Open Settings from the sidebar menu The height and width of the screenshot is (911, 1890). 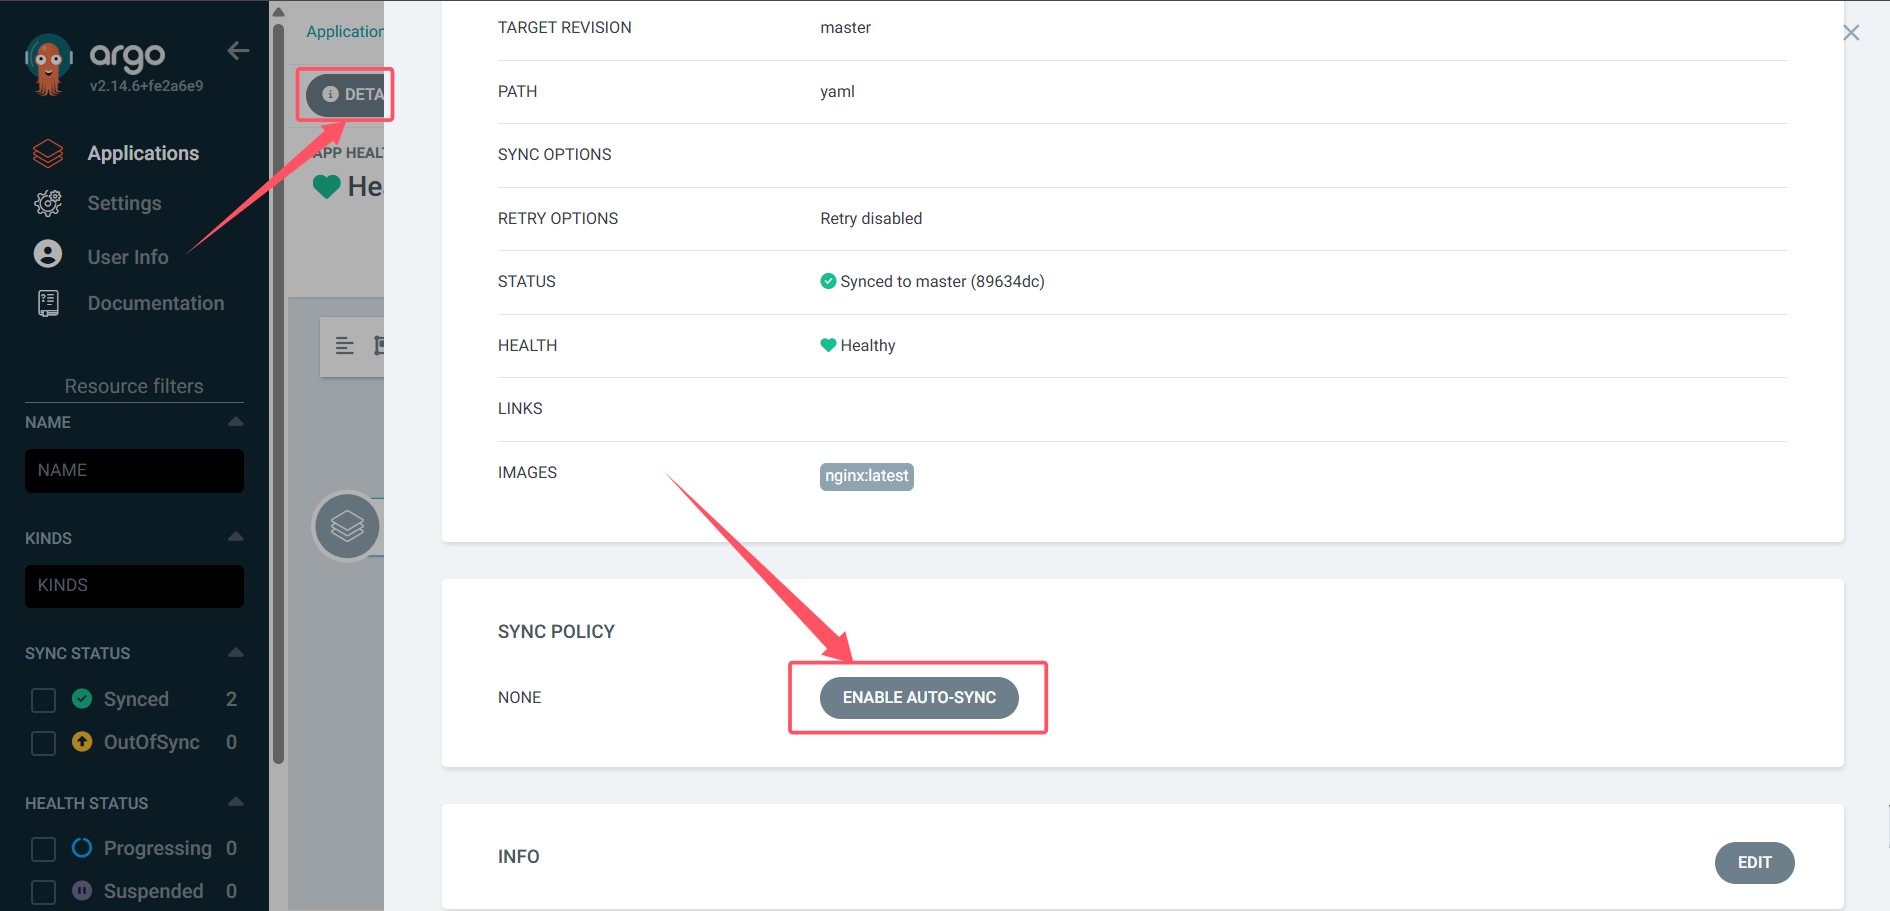coord(124,203)
